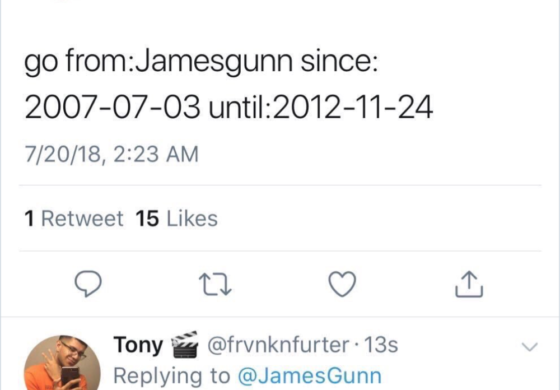This screenshot has height=390, width=560.
Task: Expand the chevron menu on Tony's reply
Action: 529,346
